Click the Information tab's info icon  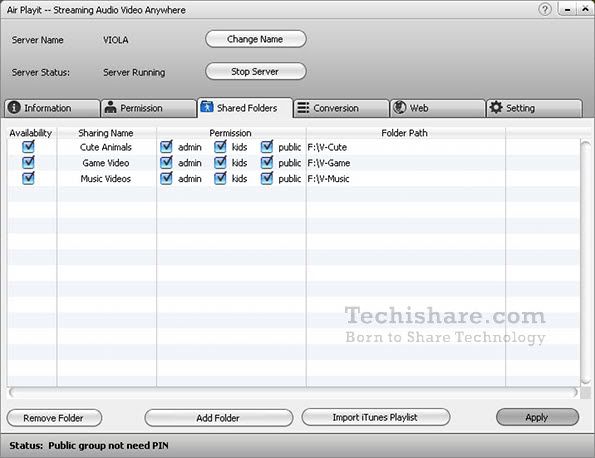(14, 107)
